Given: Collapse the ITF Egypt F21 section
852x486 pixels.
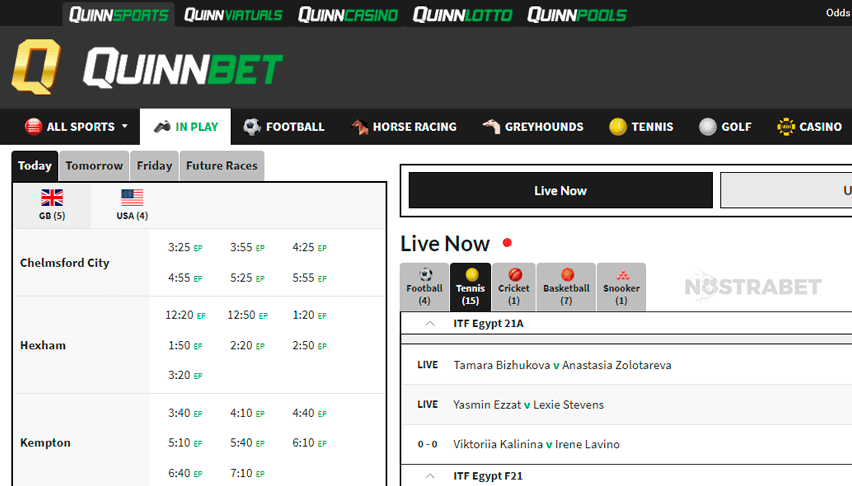Looking at the screenshot, I should 430,476.
